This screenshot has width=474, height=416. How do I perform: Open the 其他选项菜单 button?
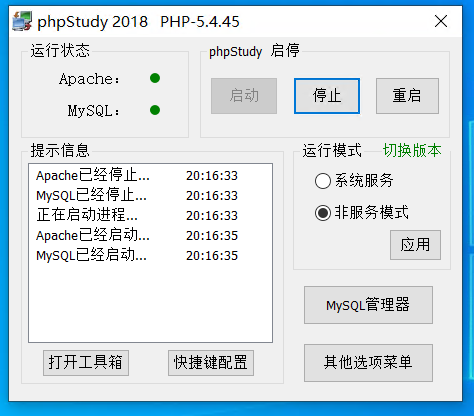click(x=368, y=363)
